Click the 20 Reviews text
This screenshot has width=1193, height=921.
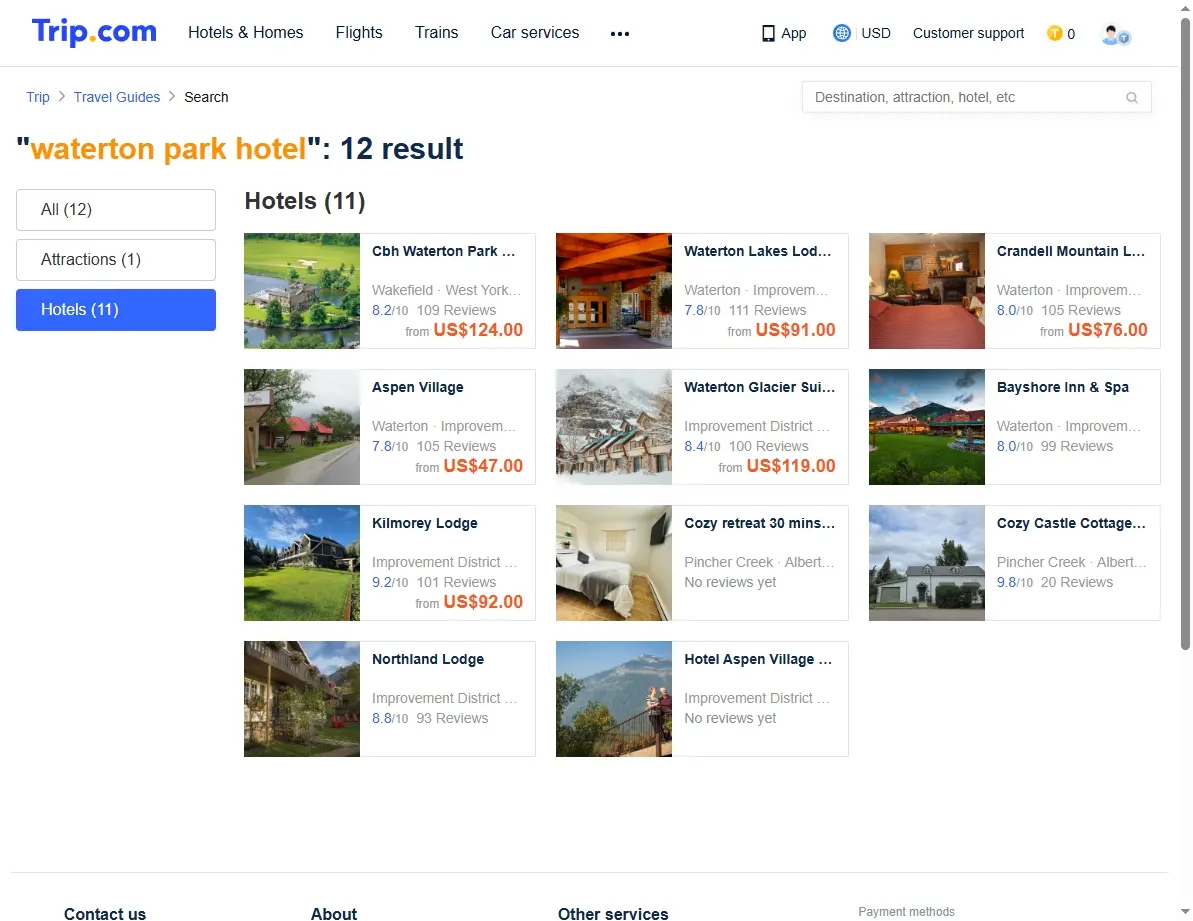(x=1077, y=583)
